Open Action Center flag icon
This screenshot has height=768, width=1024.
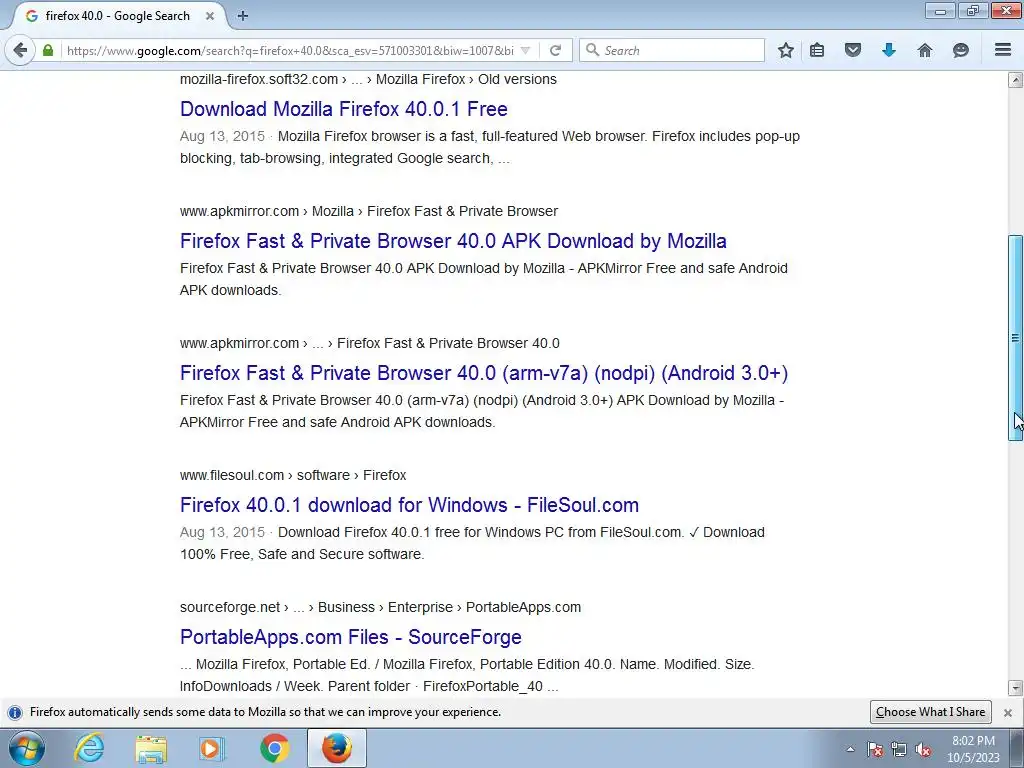[875, 750]
